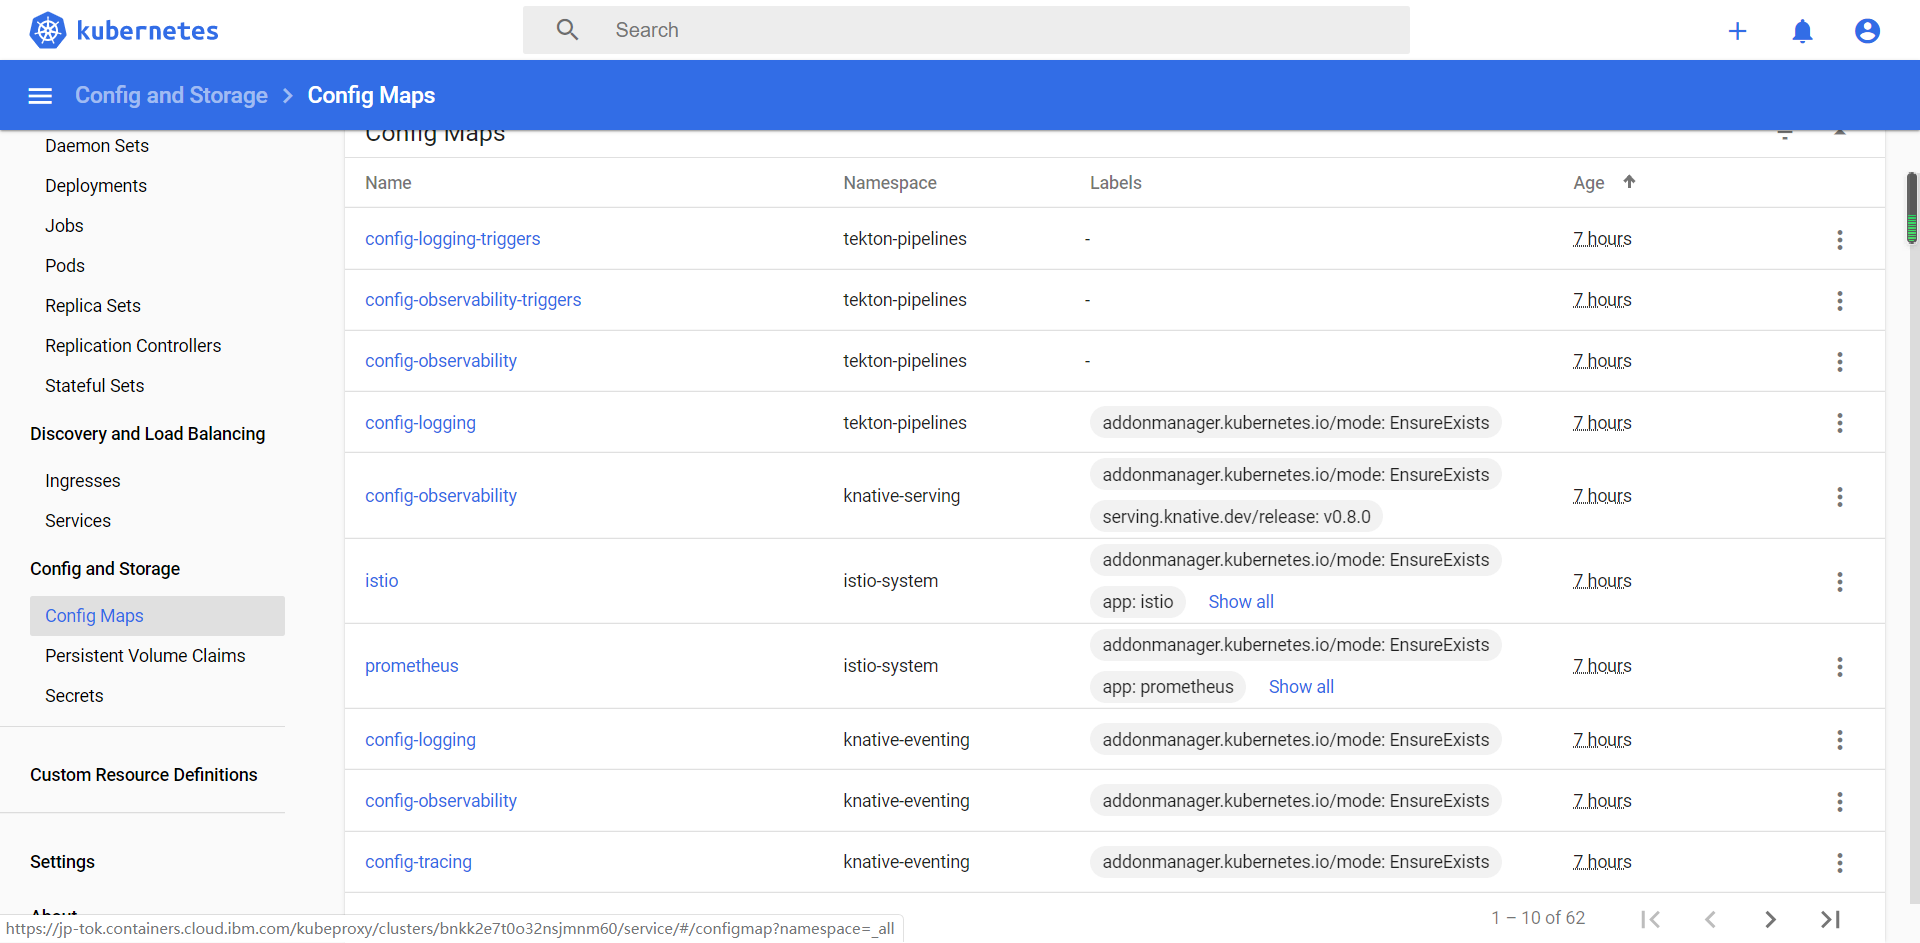Sort by Age arrow icon
Screen dimensions: 1920x943
pyautogui.click(x=1629, y=182)
